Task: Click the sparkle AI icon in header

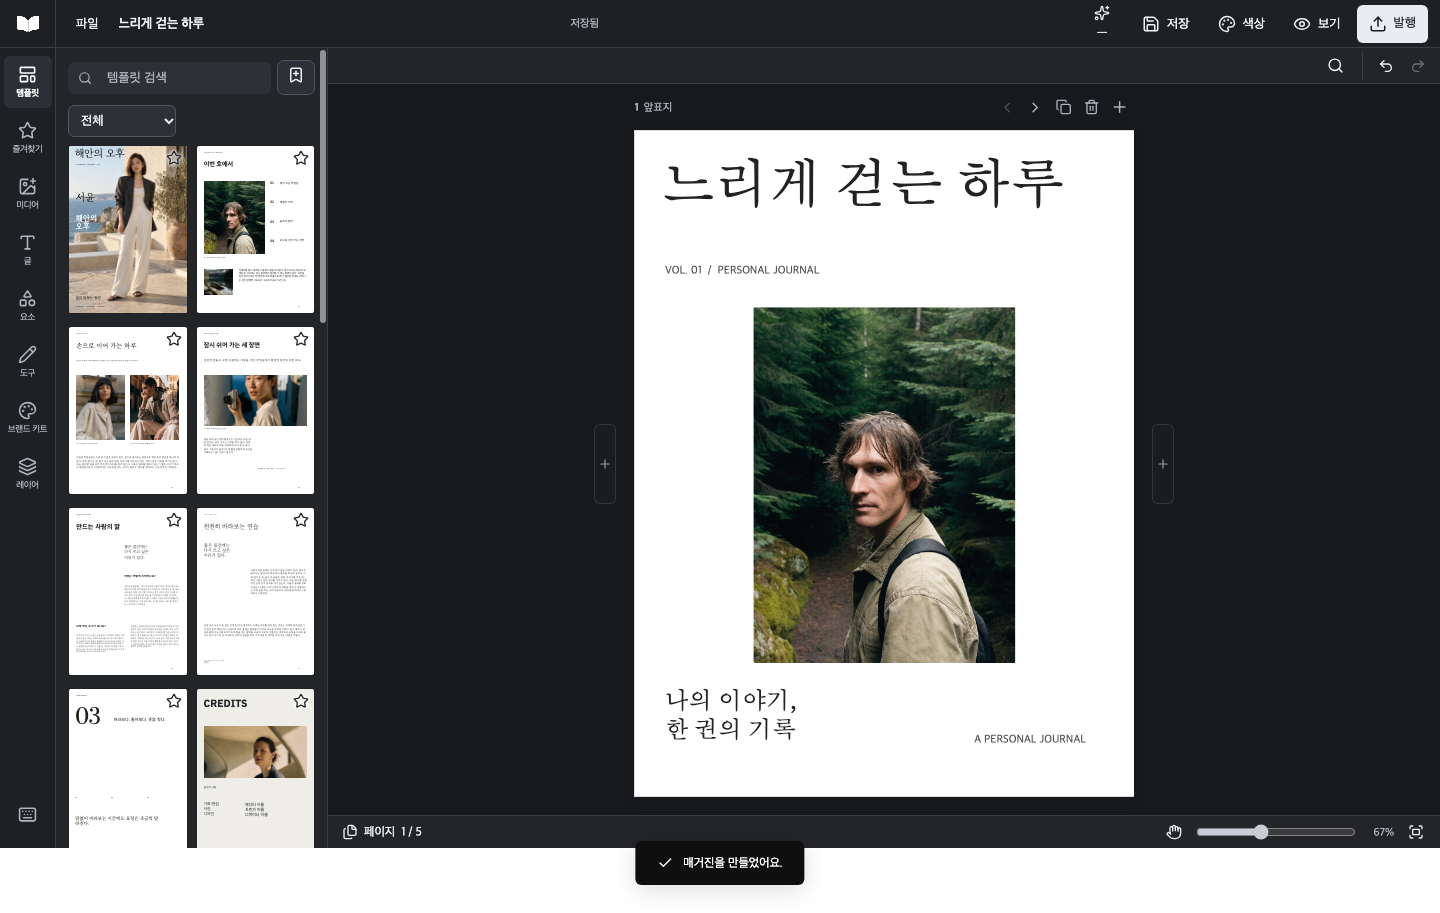Action: tap(1102, 14)
